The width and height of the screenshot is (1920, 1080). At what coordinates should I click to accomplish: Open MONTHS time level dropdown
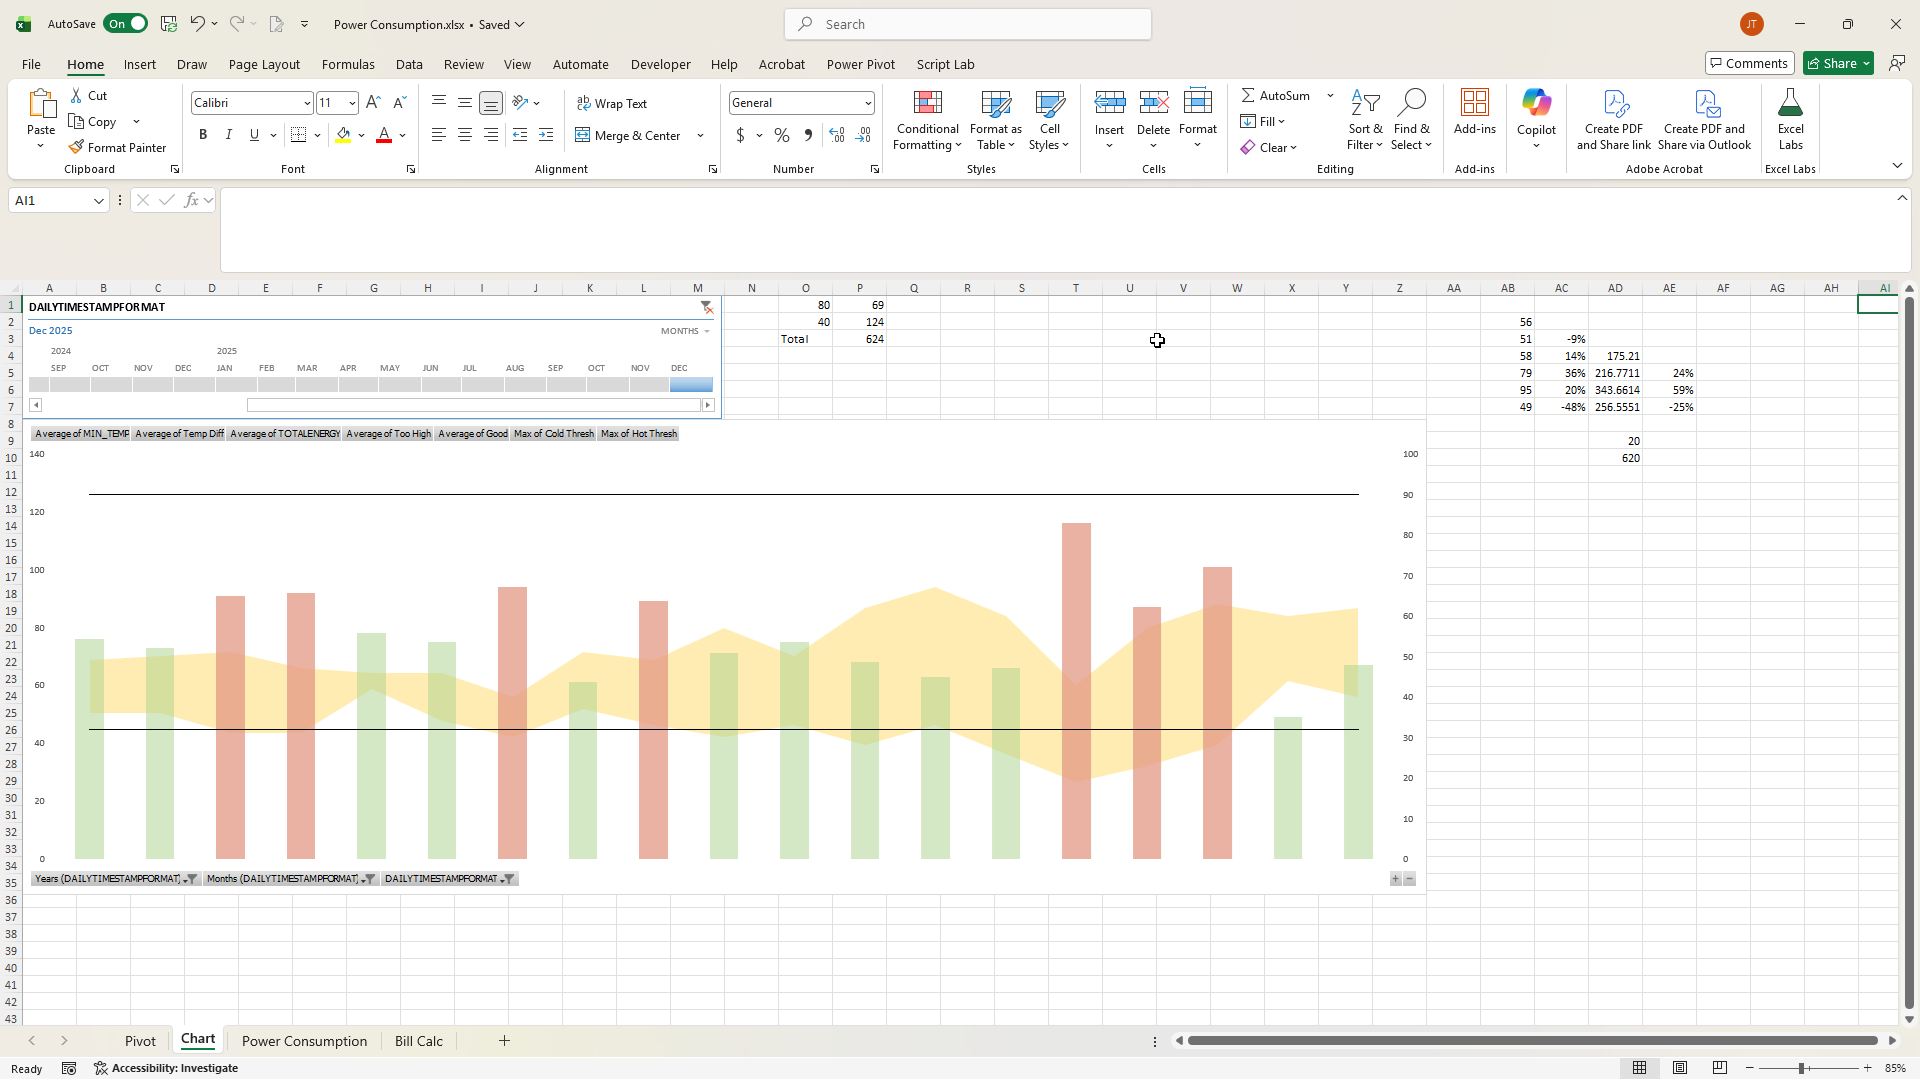tap(685, 331)
